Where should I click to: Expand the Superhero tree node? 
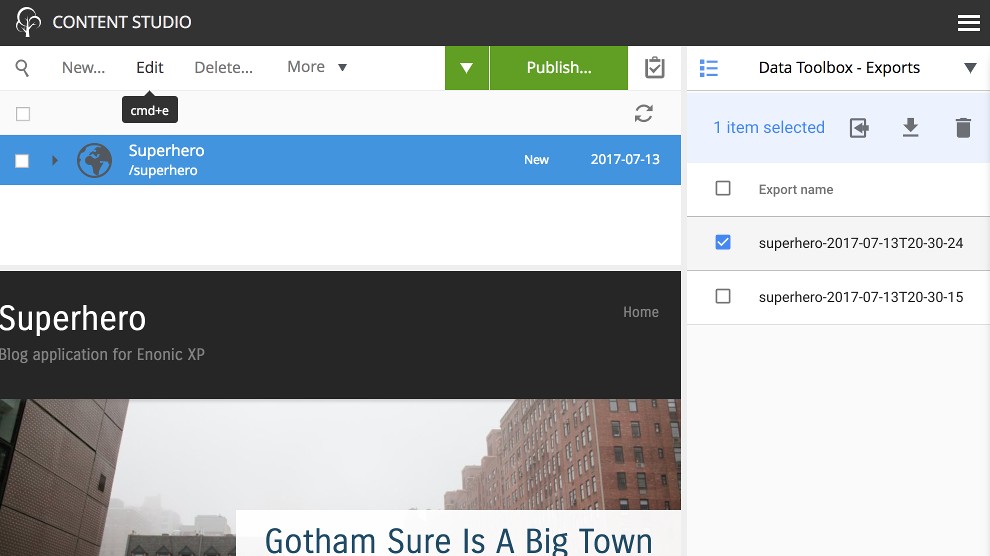click(55, 160)
